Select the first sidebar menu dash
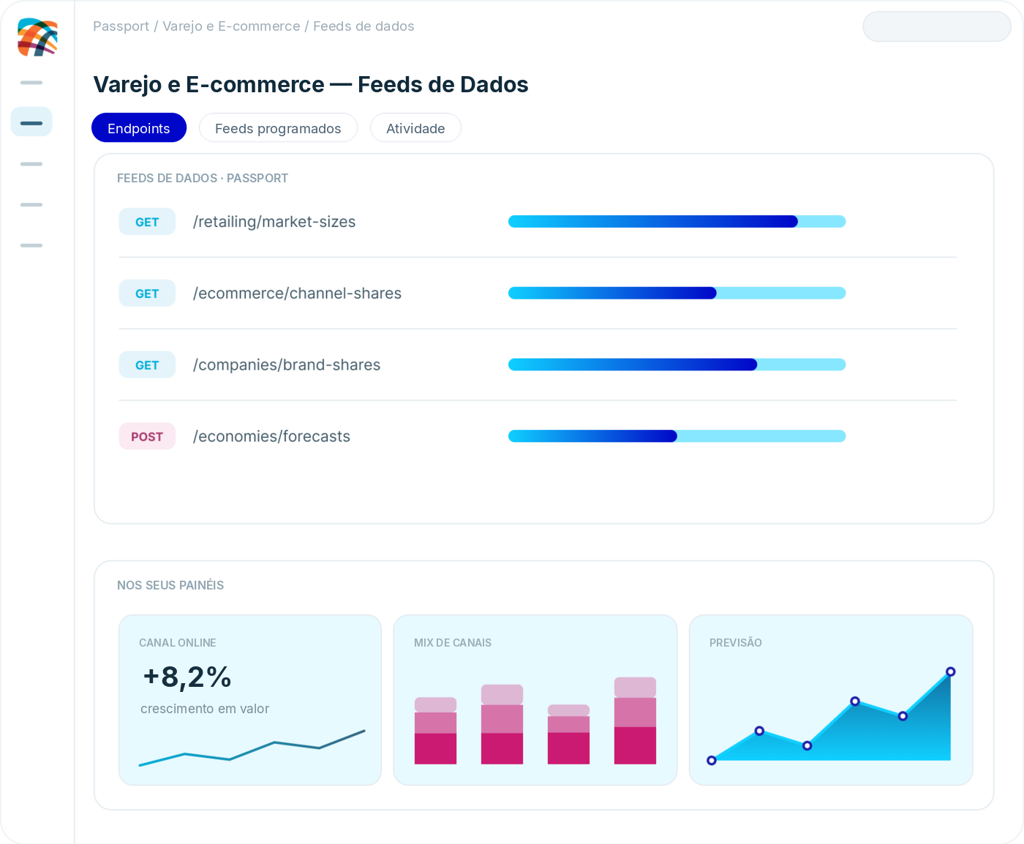The width and height of the screenshot is (1024, 844). click(31, 83)
